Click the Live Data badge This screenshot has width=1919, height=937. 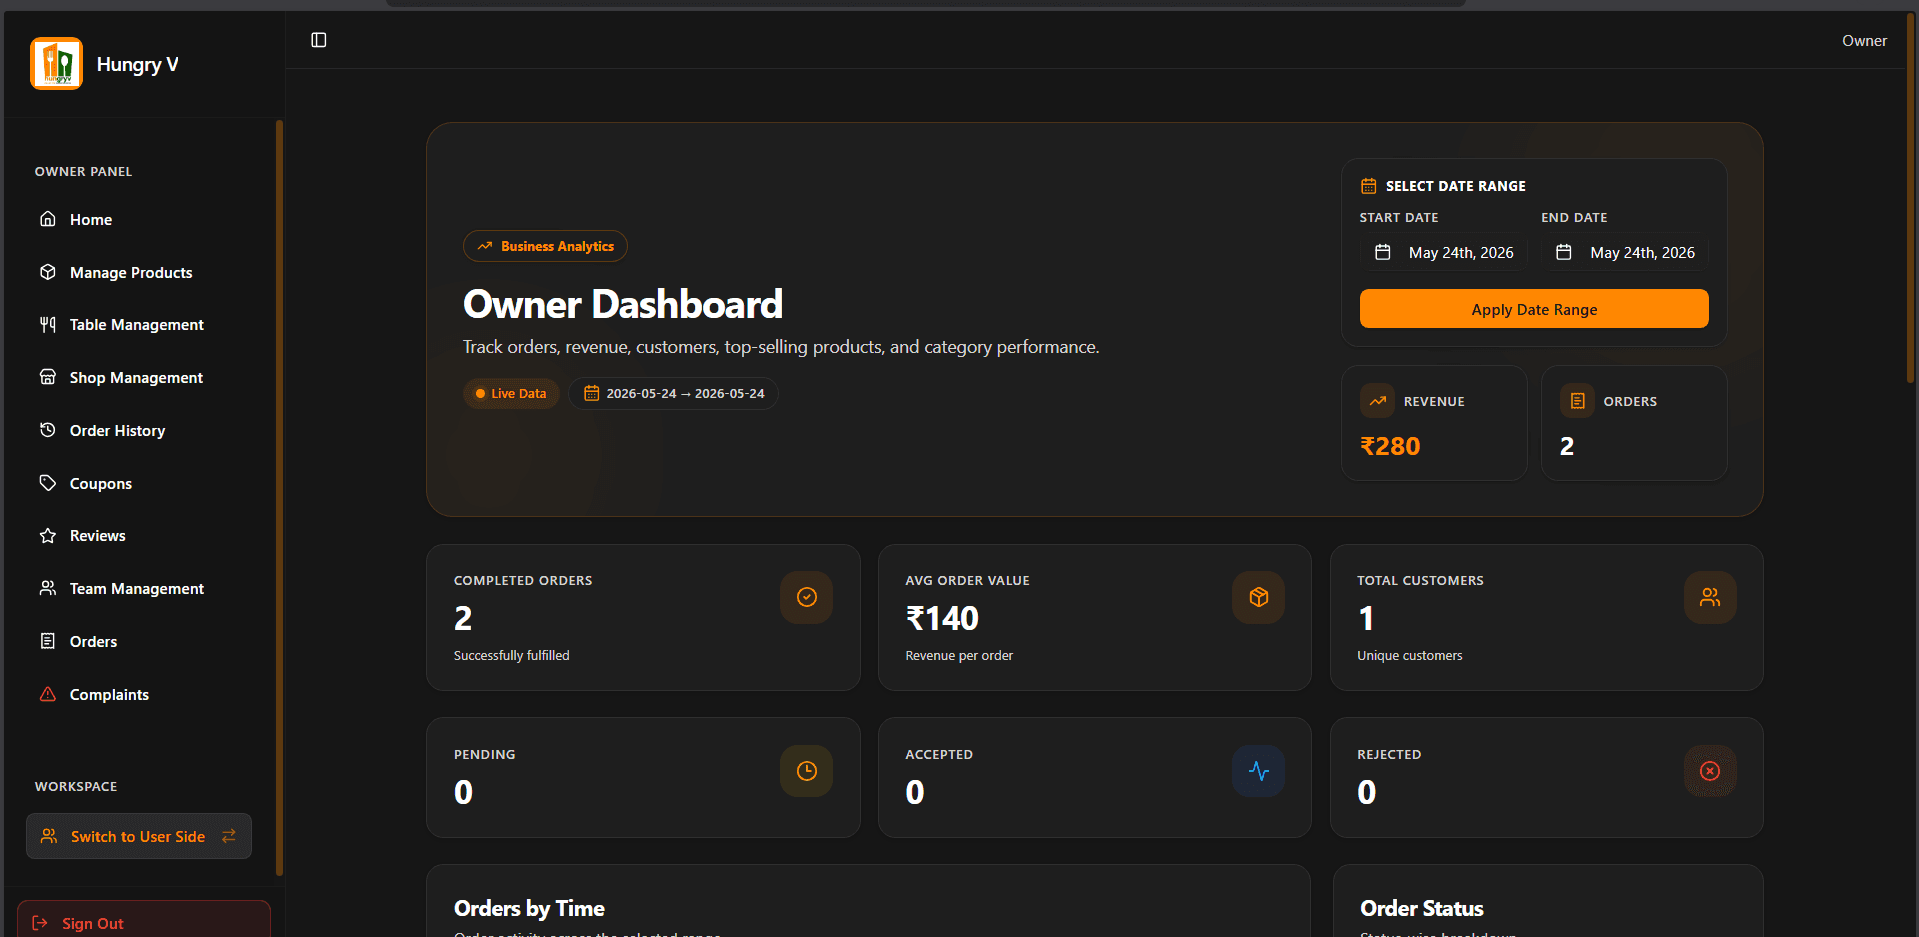(511, 393)
